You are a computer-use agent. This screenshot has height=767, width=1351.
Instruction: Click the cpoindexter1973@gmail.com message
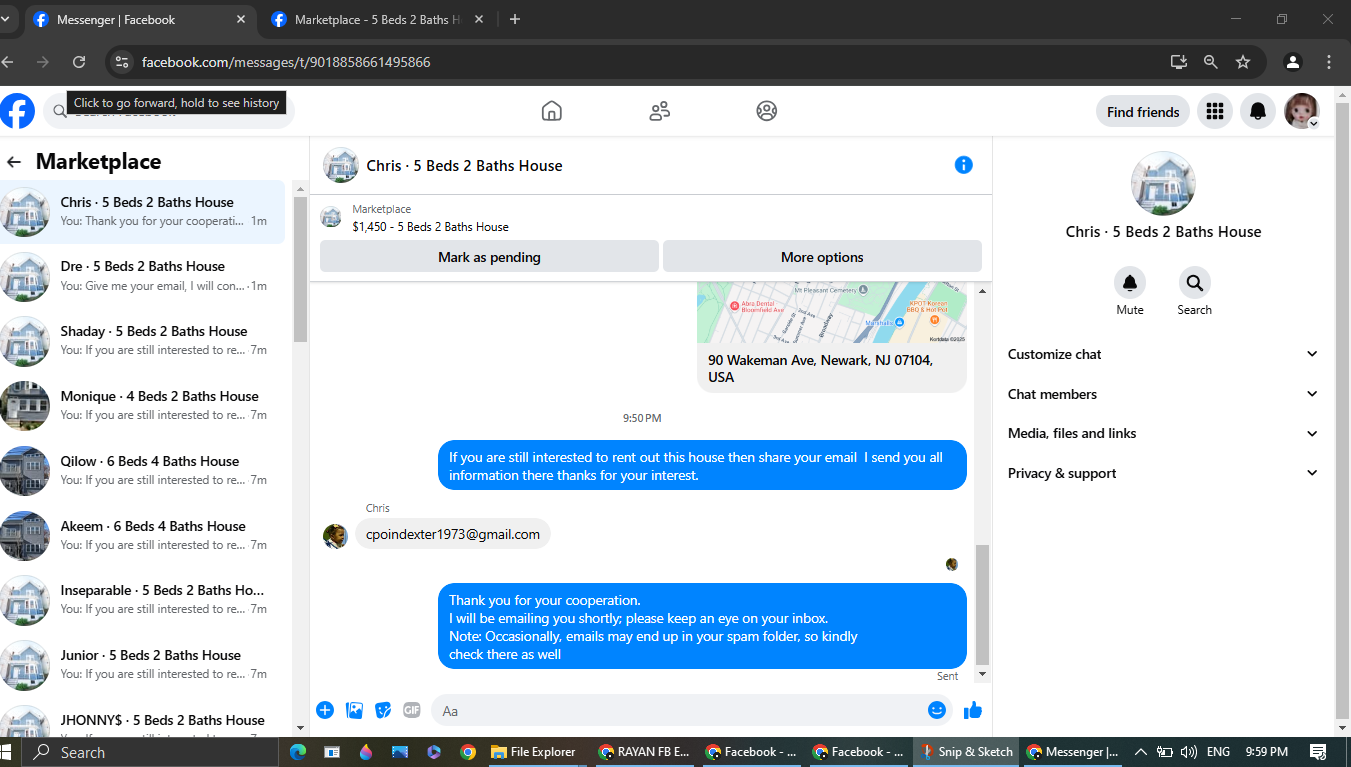pos(453,534)
